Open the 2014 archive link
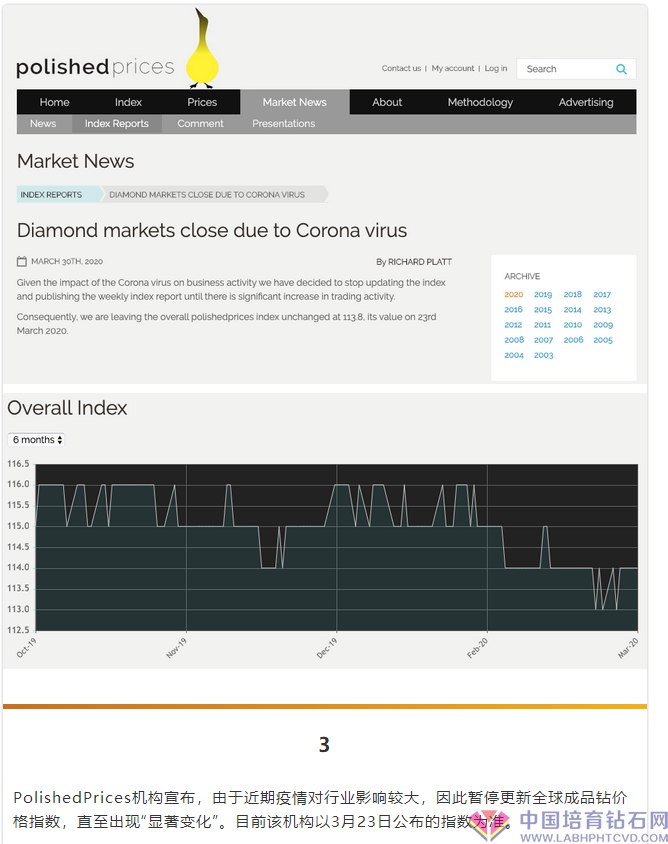The height and width of the screenshot is (844, 668). (573, 310)
